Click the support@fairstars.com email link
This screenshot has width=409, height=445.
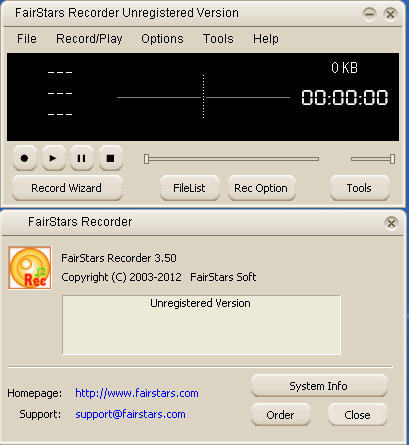(130, 414)
